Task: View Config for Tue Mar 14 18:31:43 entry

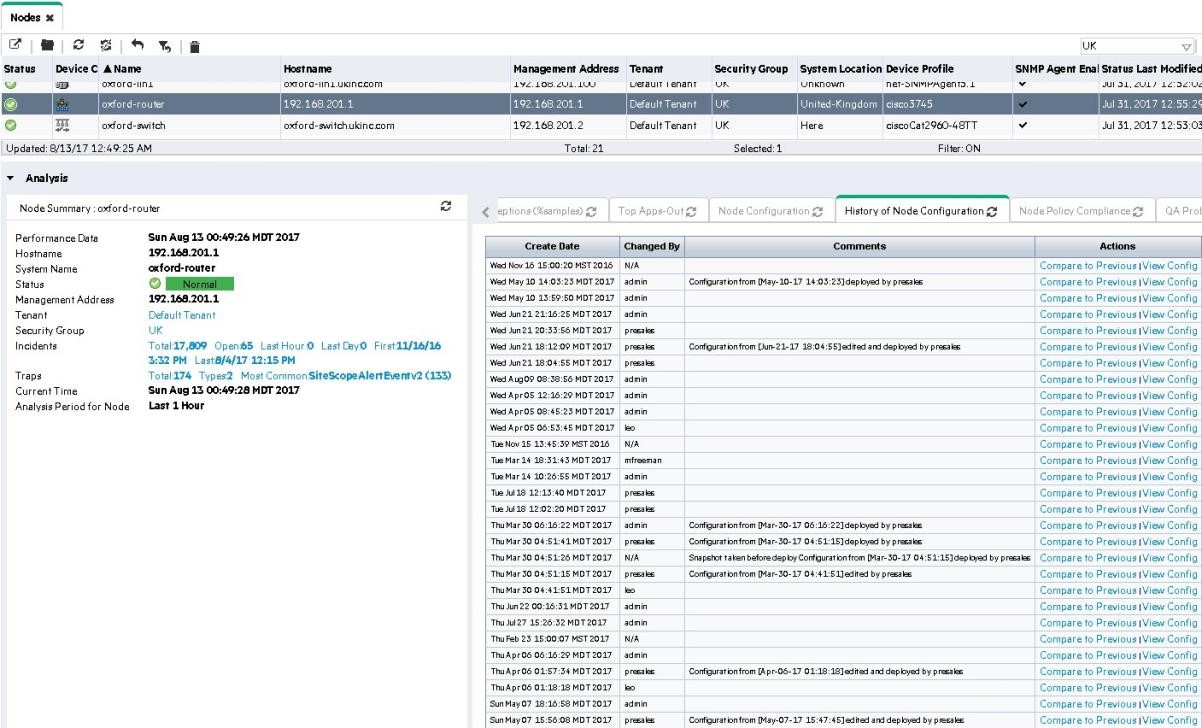Action: pyautogui.click(x=1169, y=461)
